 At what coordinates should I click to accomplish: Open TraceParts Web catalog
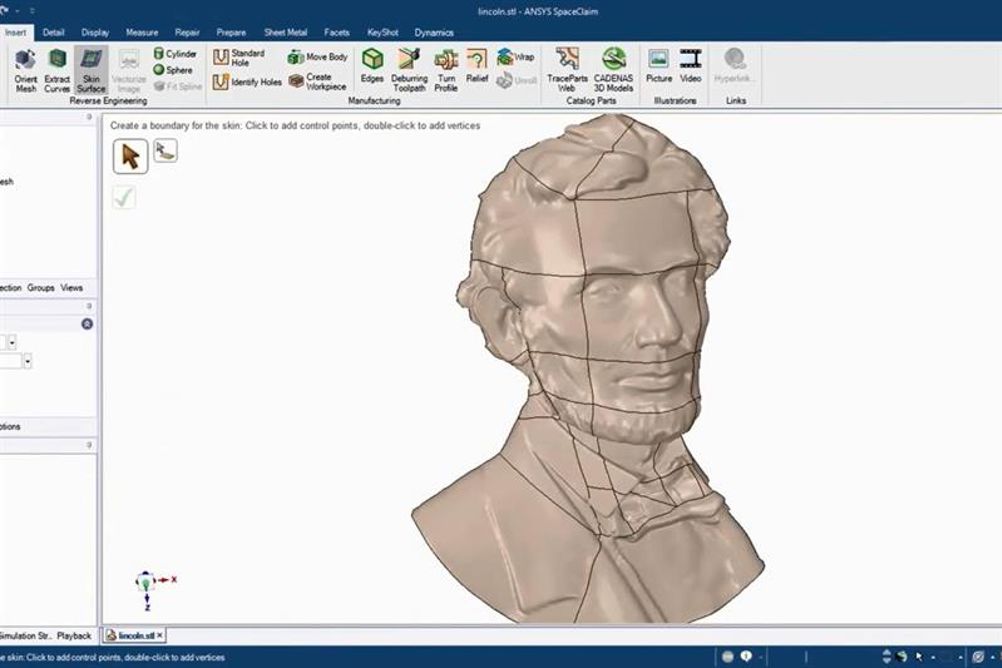tap(567, 70)
